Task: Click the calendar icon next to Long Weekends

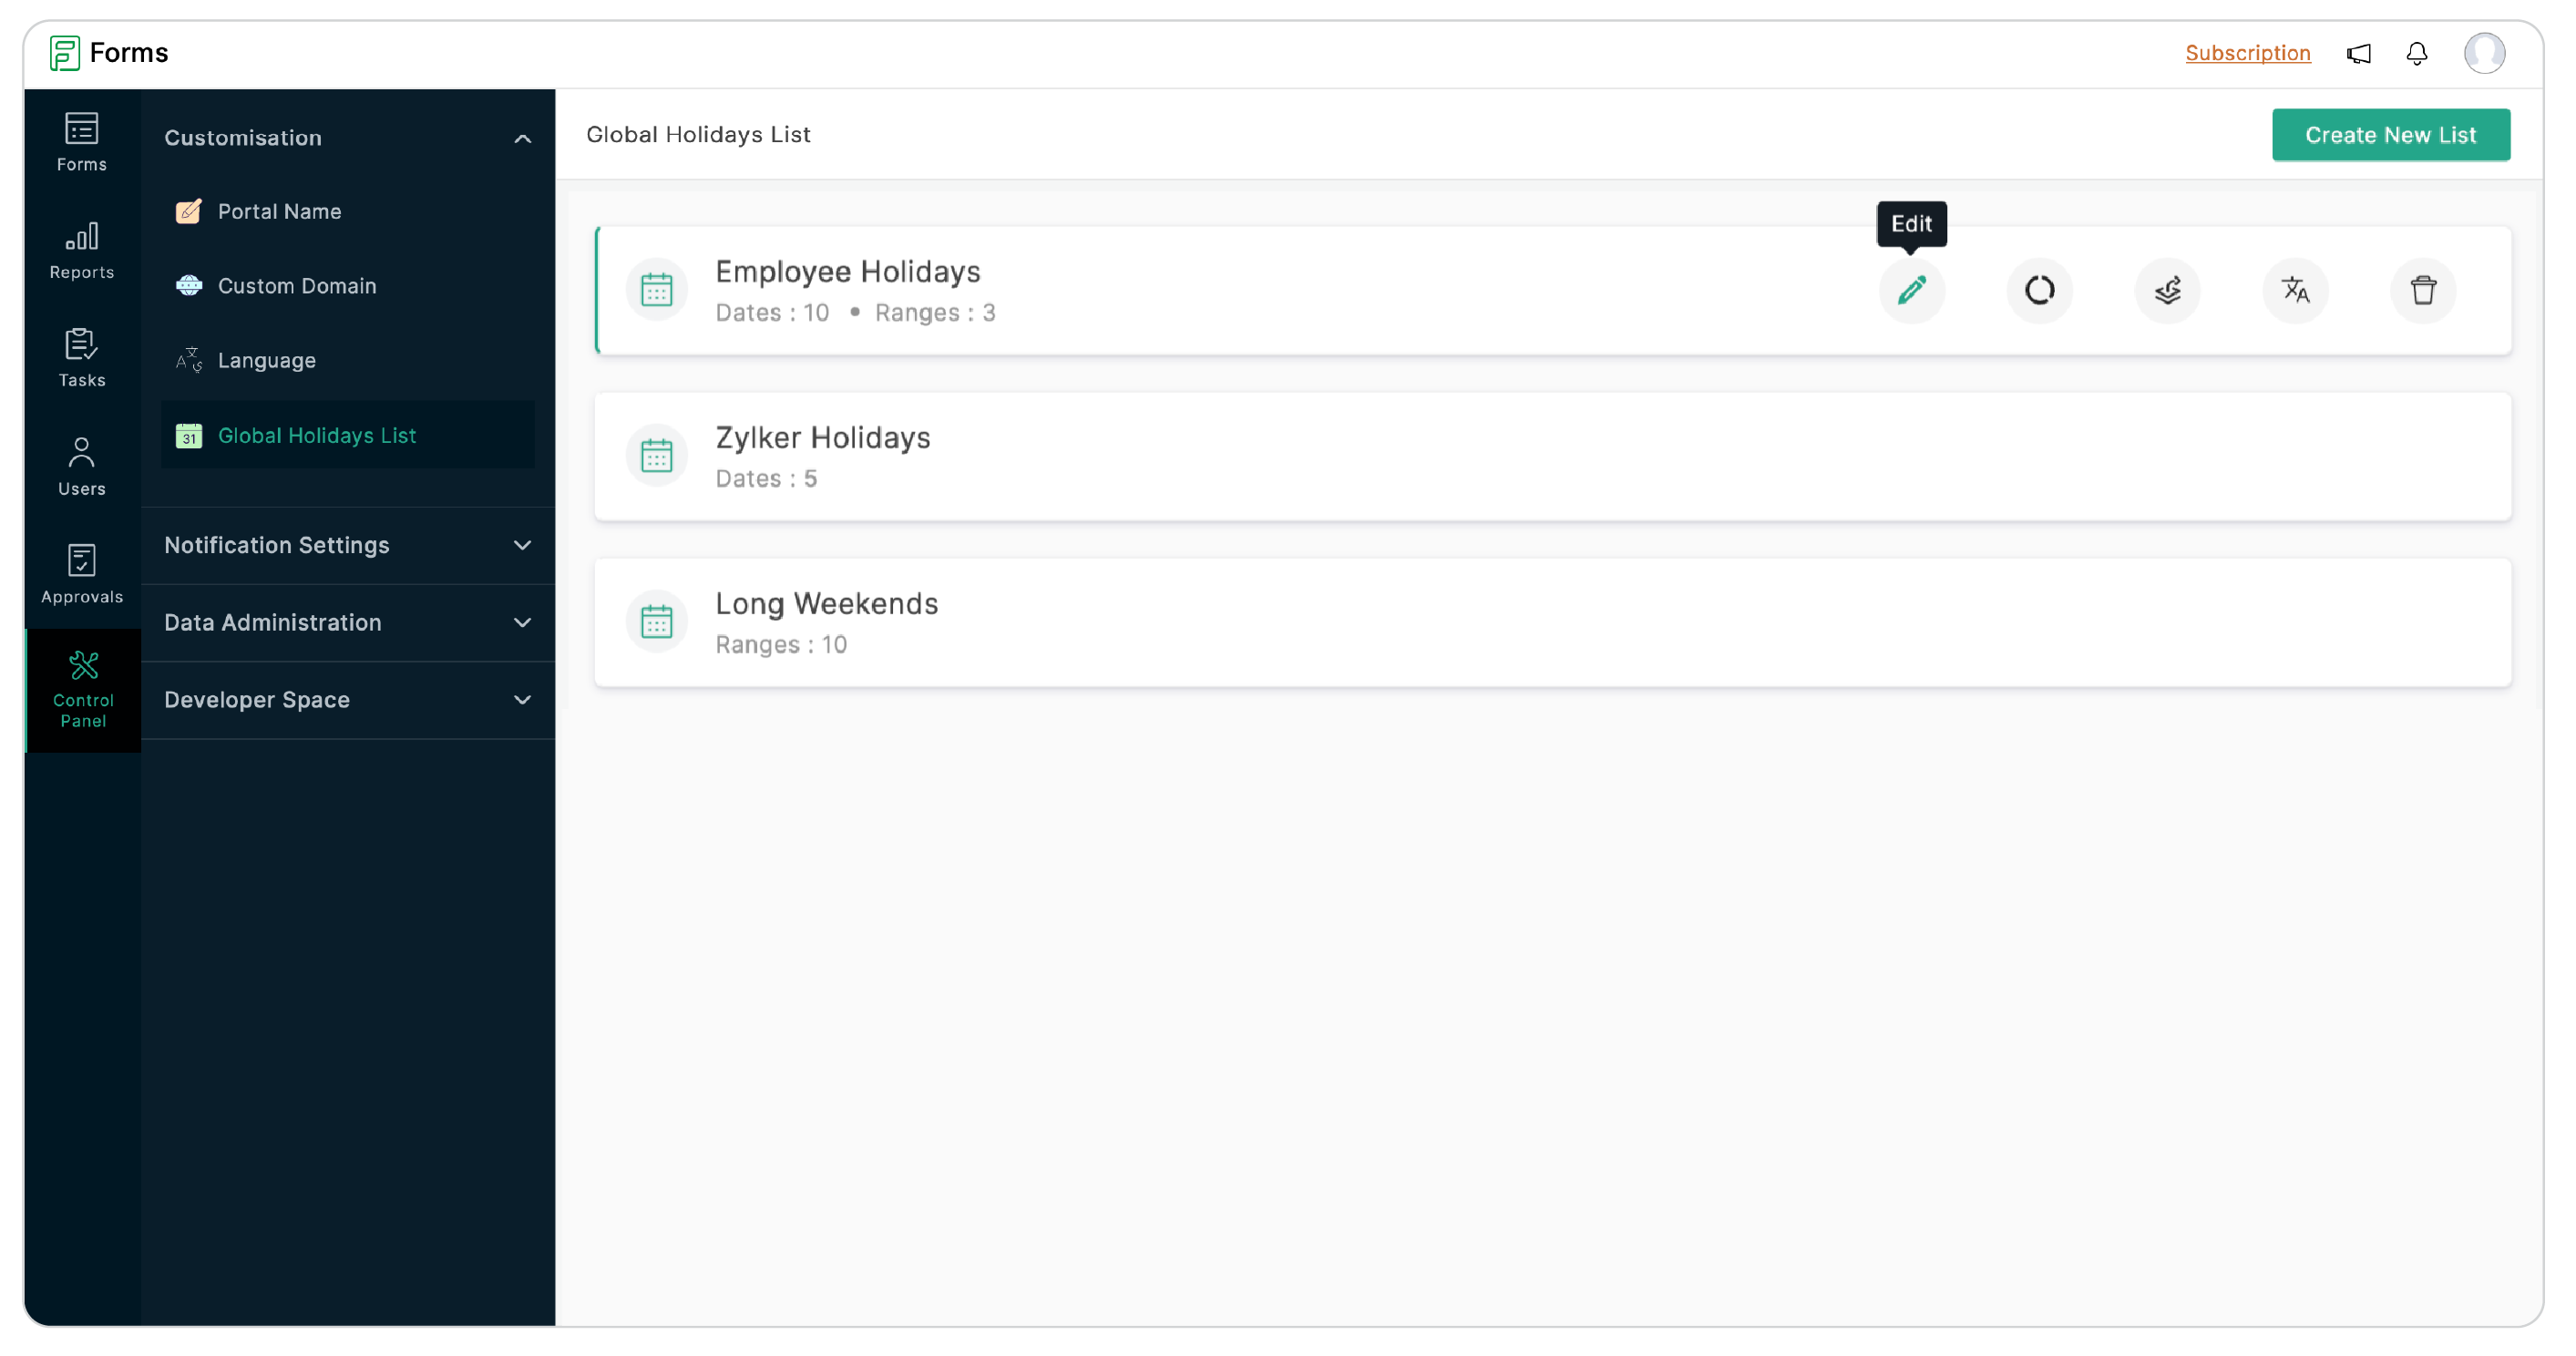Action: (658, 620)
